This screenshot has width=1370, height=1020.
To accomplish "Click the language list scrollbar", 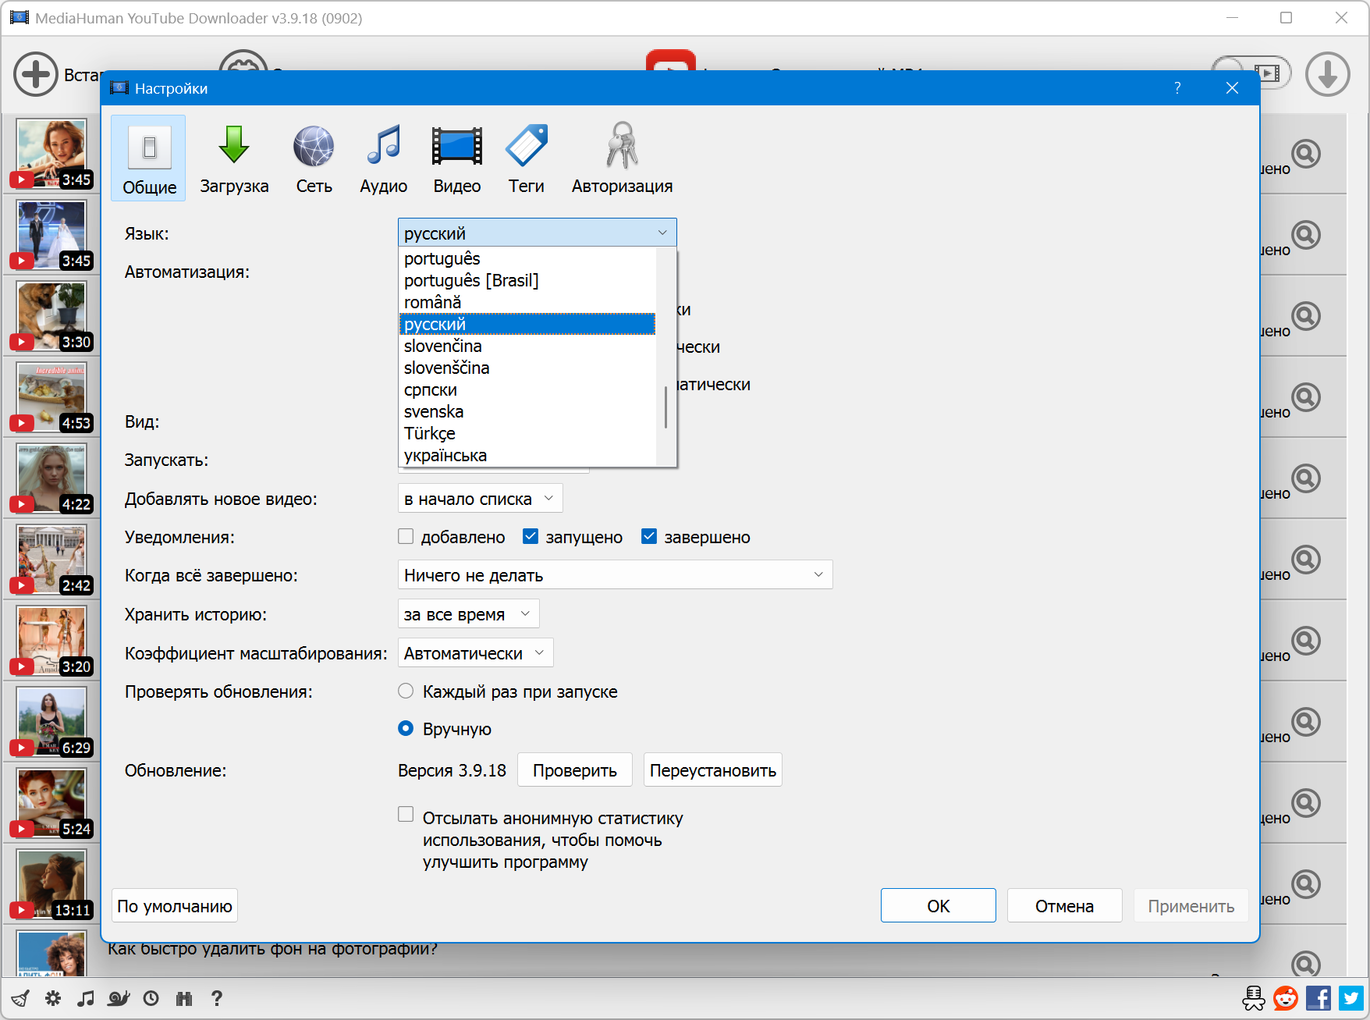I will coord(666,407).
